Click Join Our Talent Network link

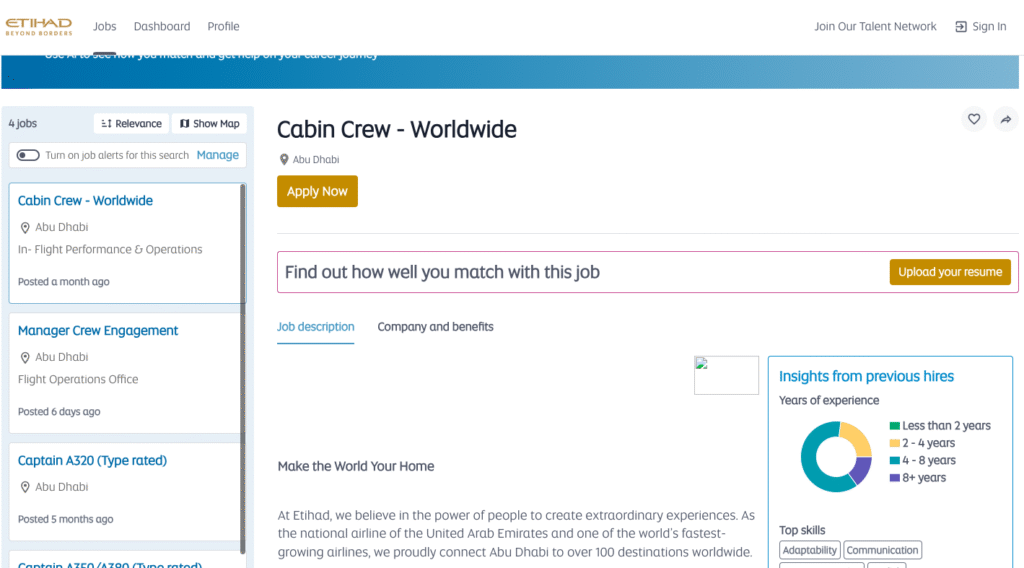coord(875,26)
